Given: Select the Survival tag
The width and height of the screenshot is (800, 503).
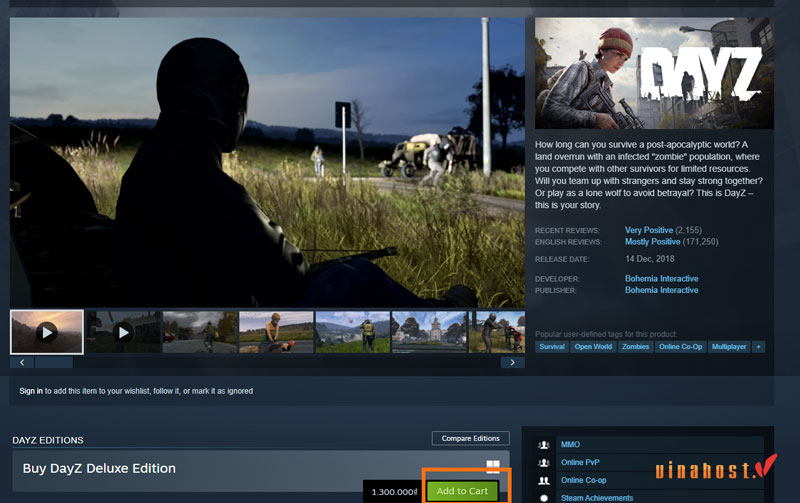Looking at the screenshot, I should point(552,347).
